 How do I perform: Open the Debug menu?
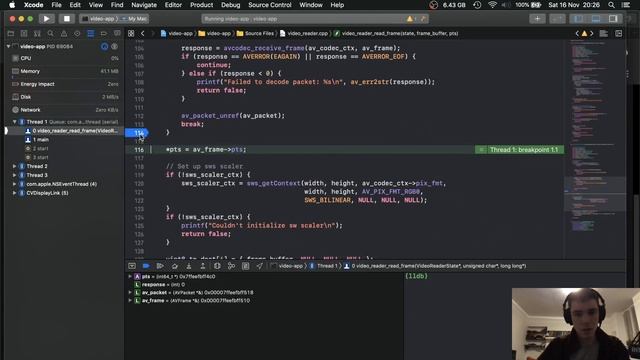click(x=231, y=5)
